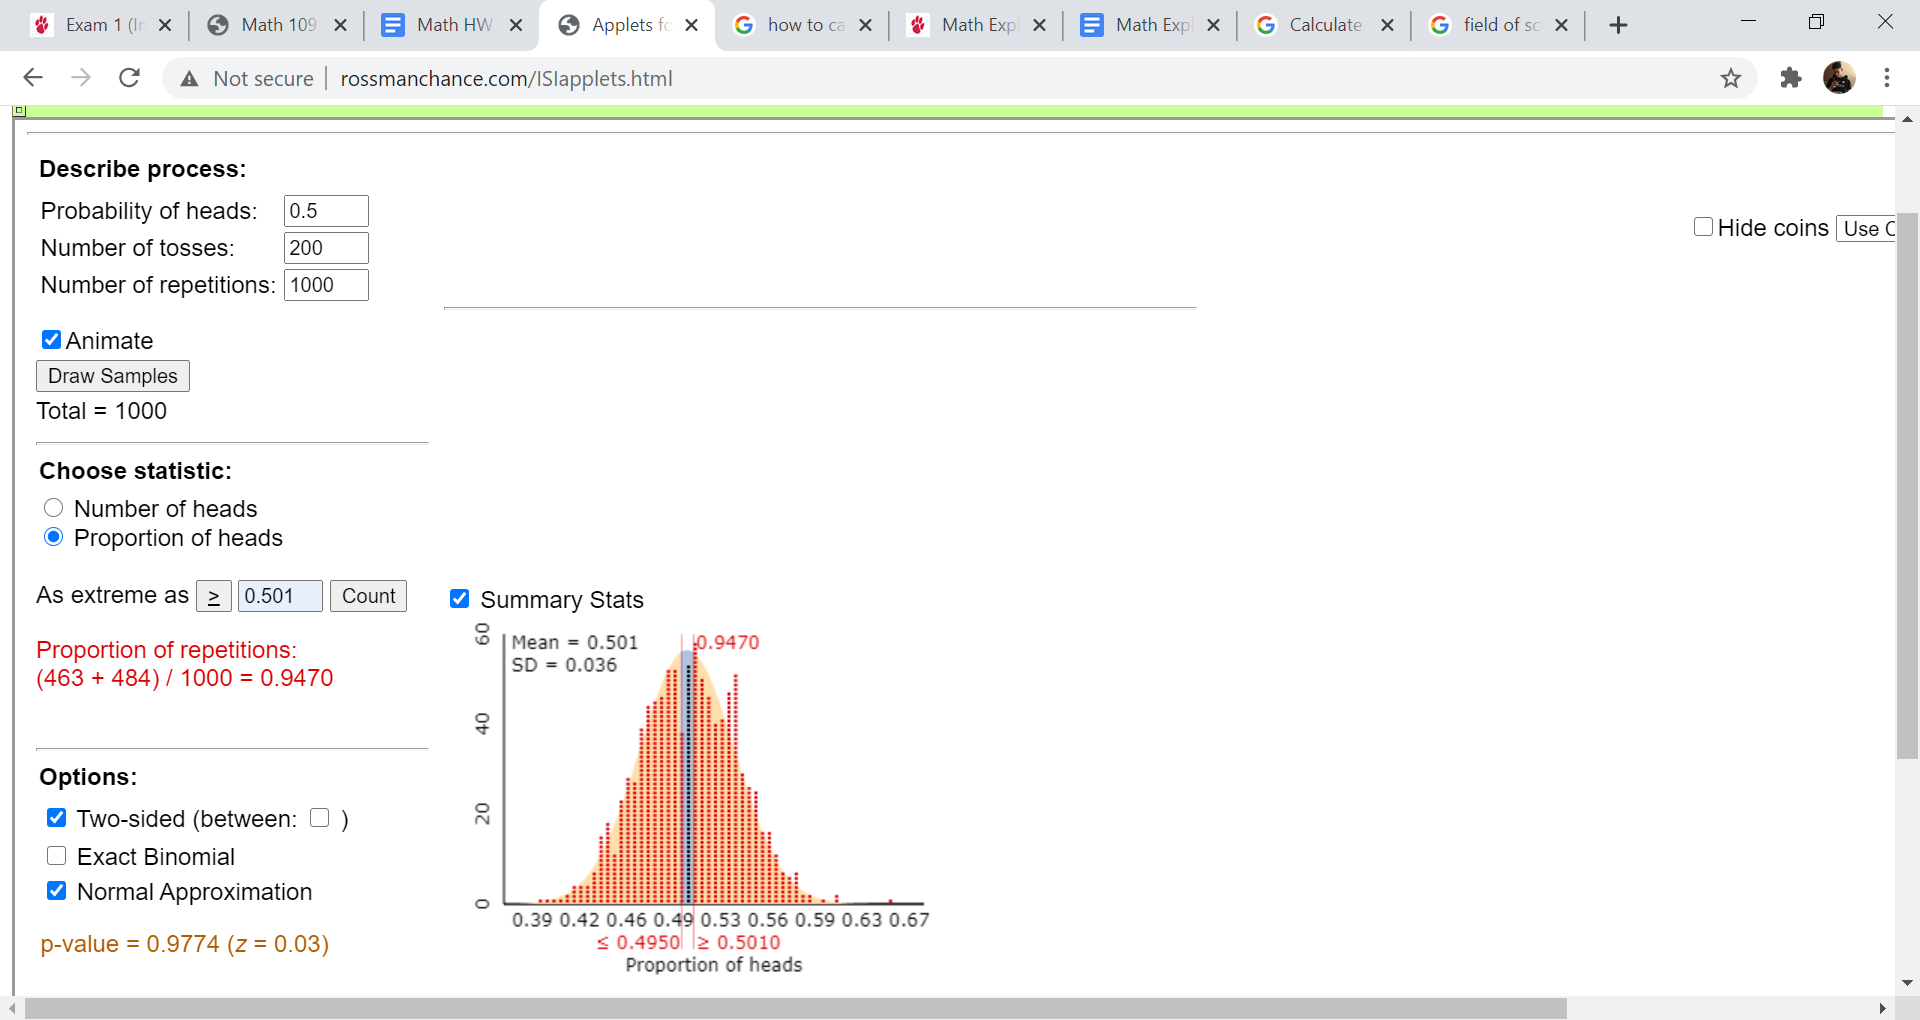Click the 'p-value = 0.9774' result text
Viewport: 1920px width, 1020px height.
pyautogui.click(x=185, y=944)
